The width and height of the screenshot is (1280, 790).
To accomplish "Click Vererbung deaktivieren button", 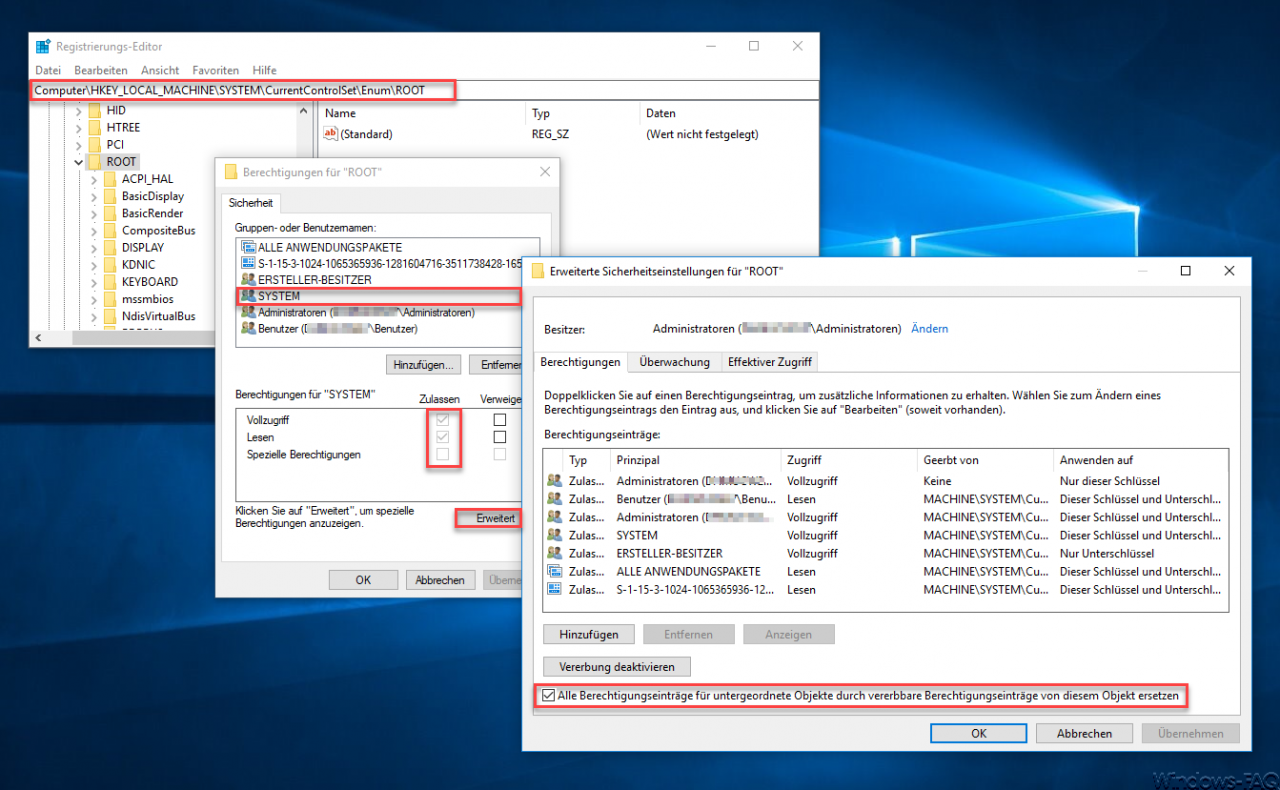I will coord(617,666).
